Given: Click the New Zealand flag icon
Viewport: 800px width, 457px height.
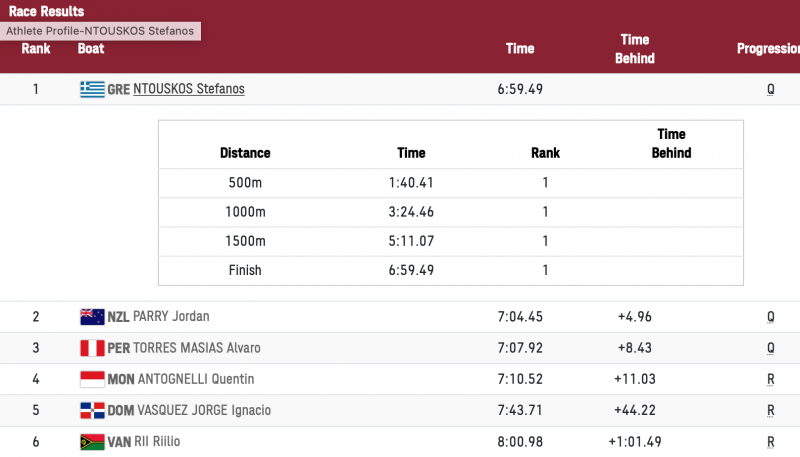Looking at the screenshot, I should [92, 317].
